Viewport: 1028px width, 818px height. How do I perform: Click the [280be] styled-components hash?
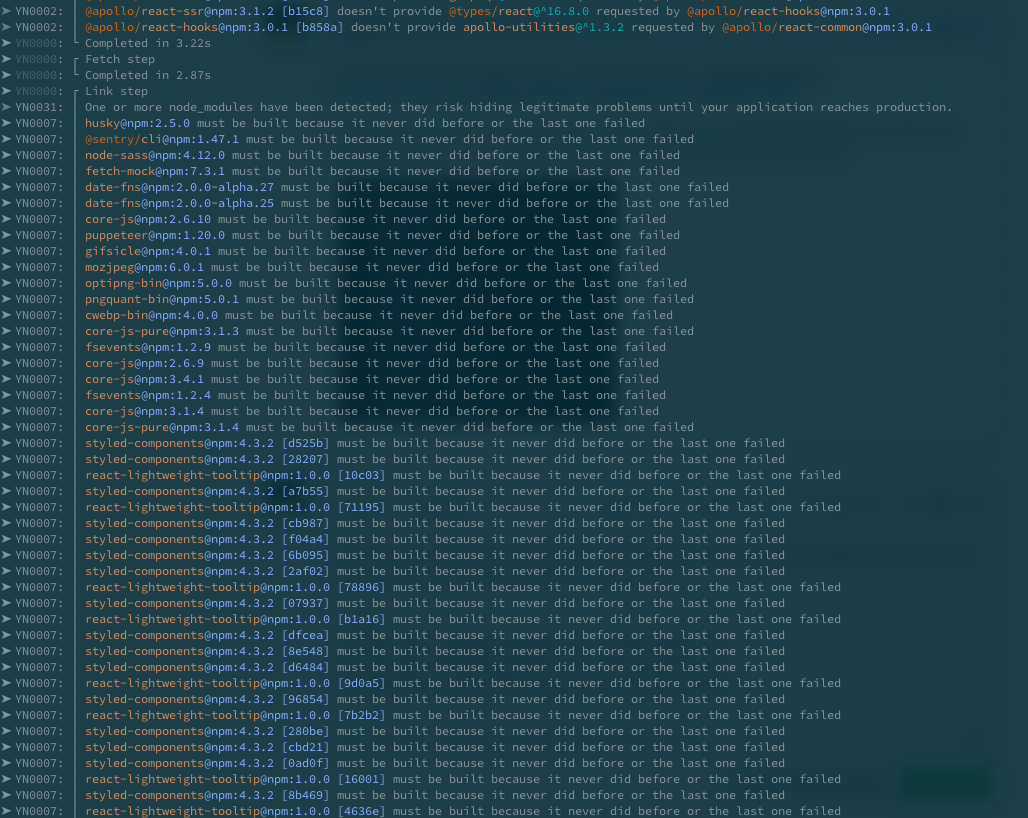306,731
